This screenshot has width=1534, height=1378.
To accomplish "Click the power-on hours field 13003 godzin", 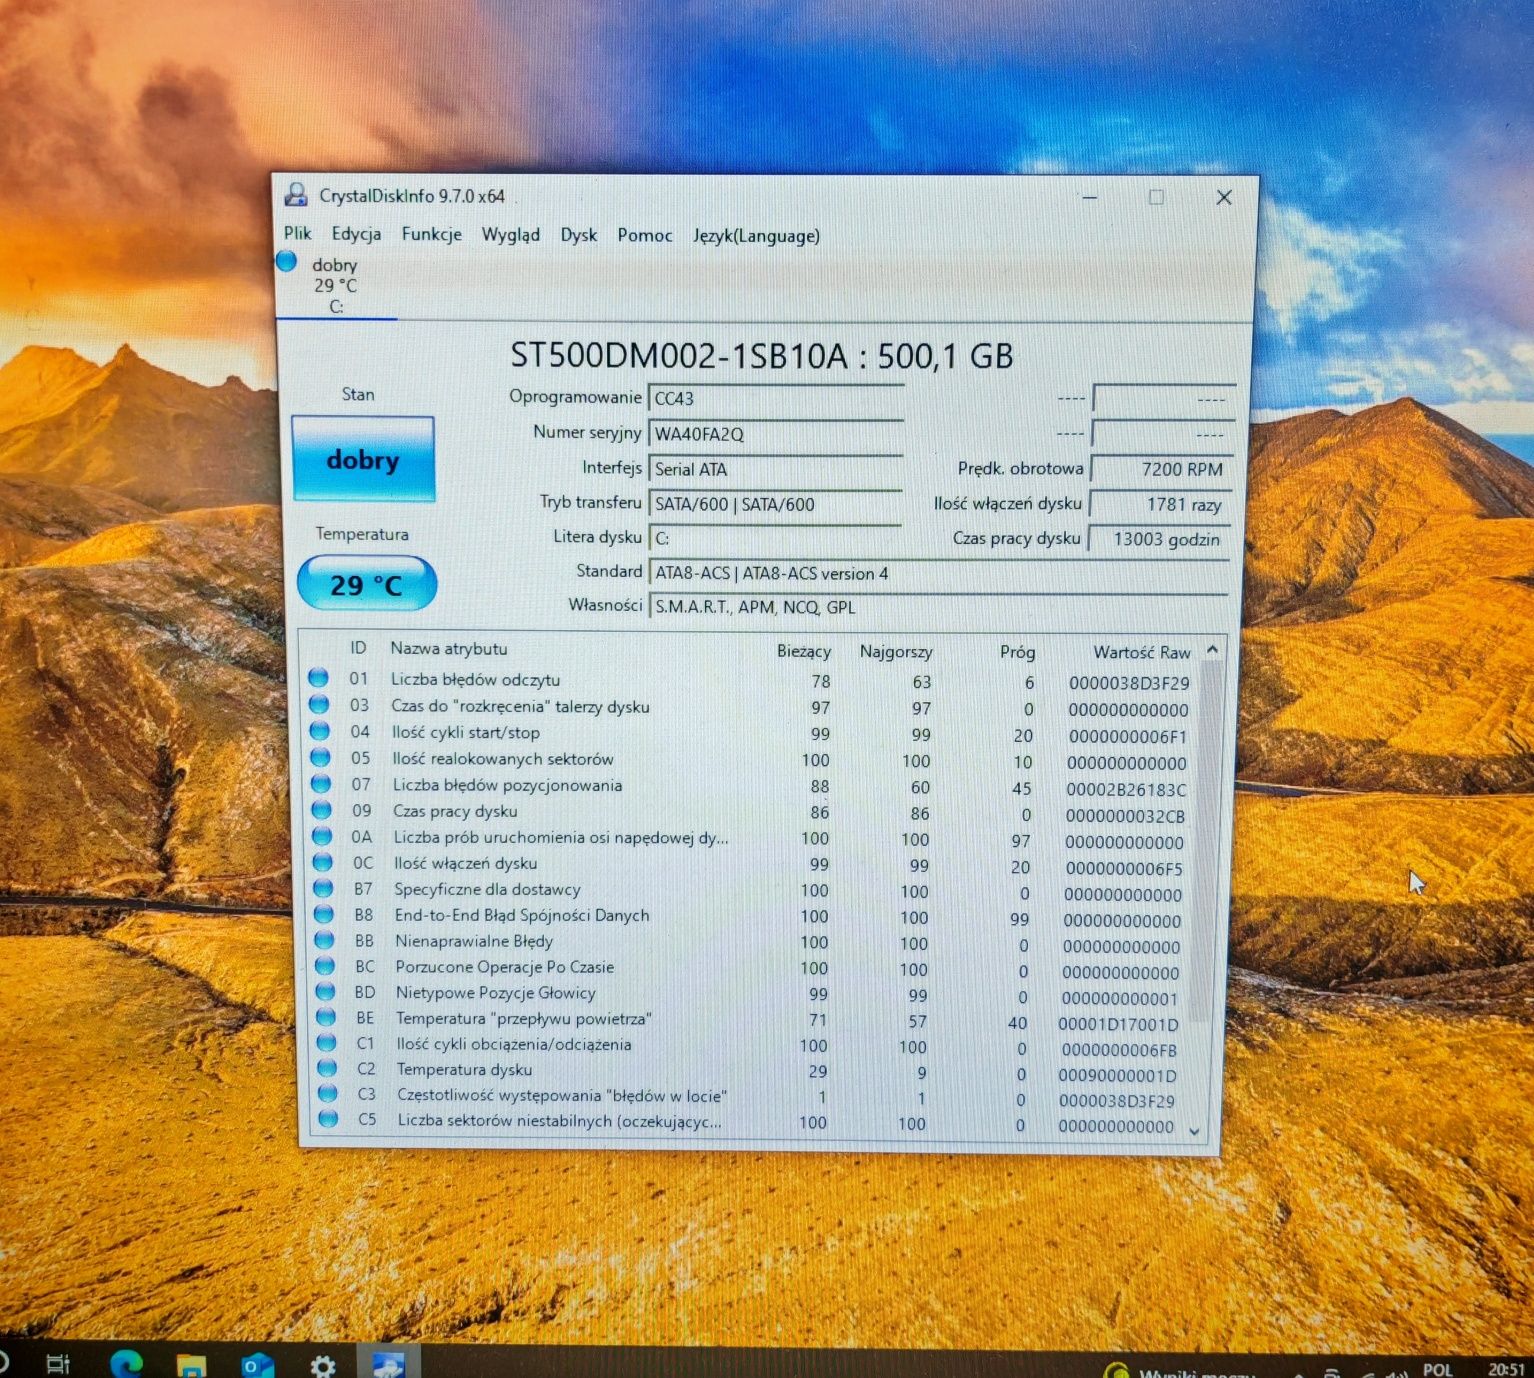I will click(x=1160, y=539).
